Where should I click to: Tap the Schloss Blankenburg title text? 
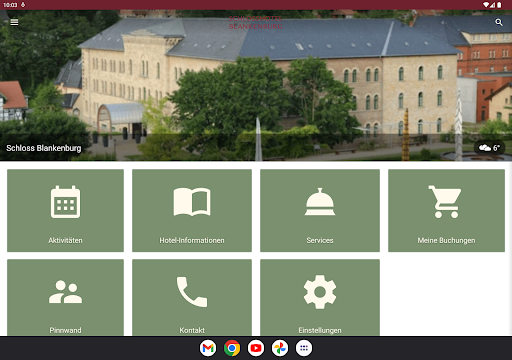pos(44,148)
